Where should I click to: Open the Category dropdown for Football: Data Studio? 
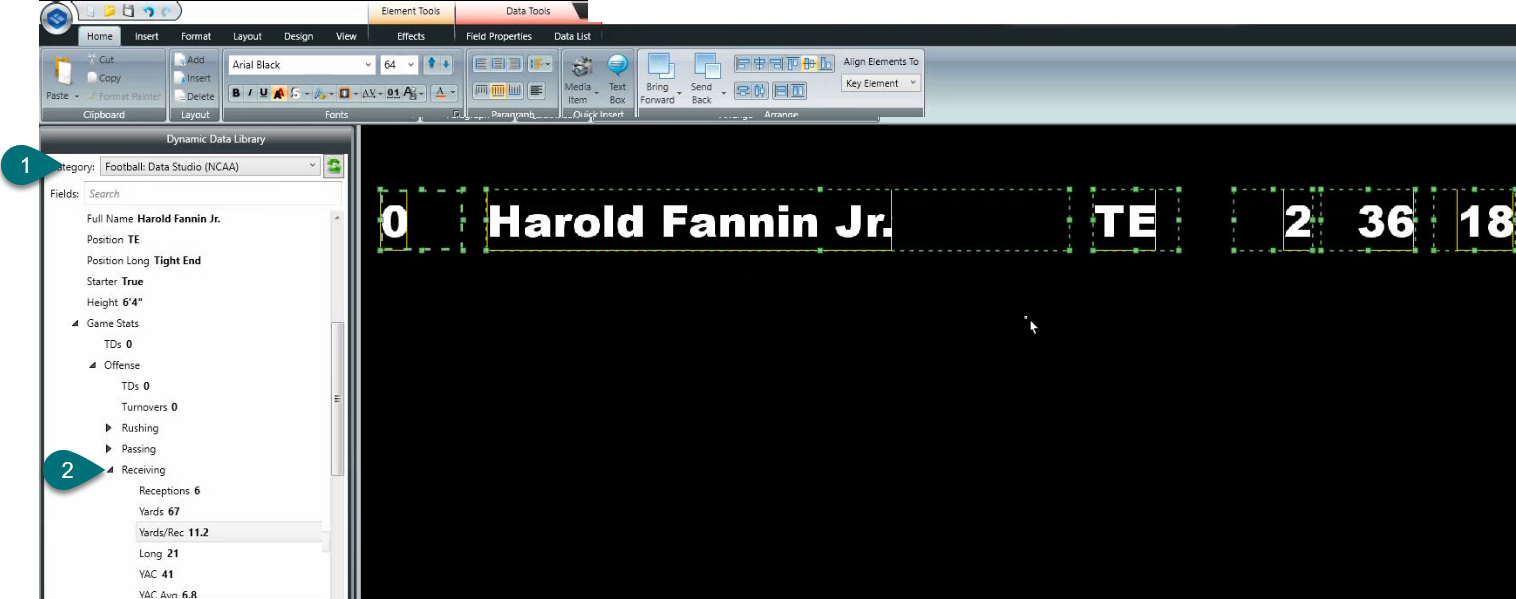coord(312,167)
